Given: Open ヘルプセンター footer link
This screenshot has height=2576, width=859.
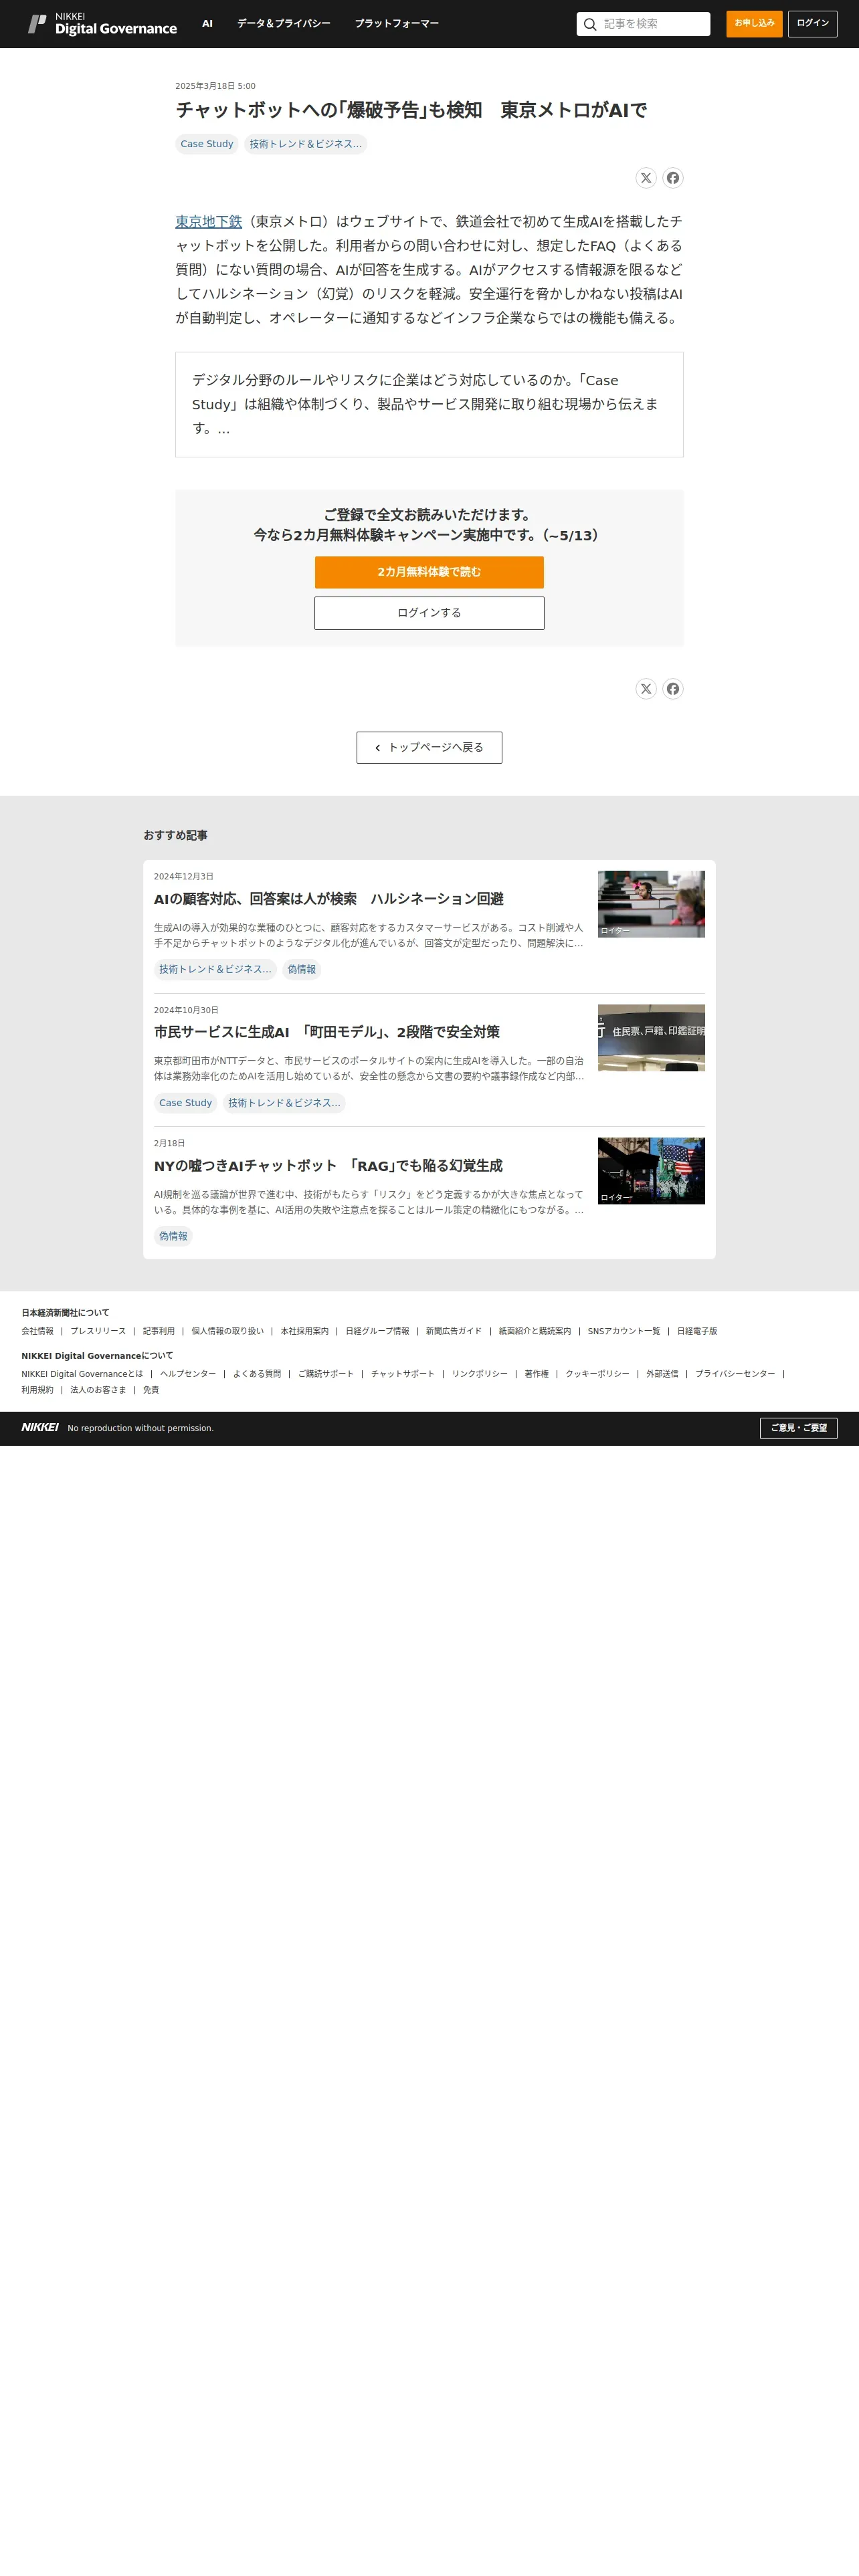Looking at the screenshot, I should (188, 1374).
